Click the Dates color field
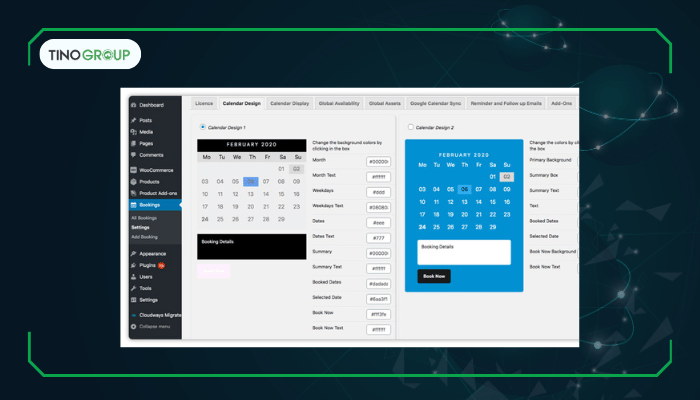Screen dimensions: 700x400 [x=379, y=223]
